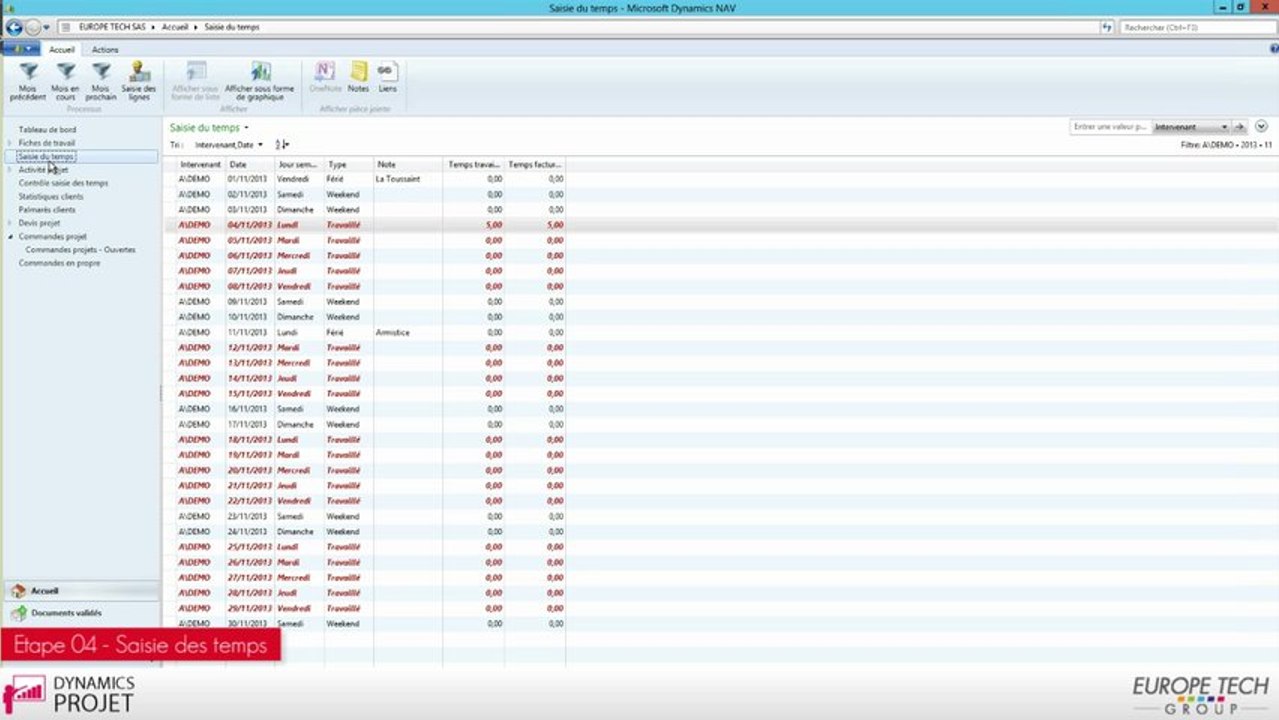1279x720 pixels.
Task: Expand the filter pane chevron
Action: click(1261, 127)
